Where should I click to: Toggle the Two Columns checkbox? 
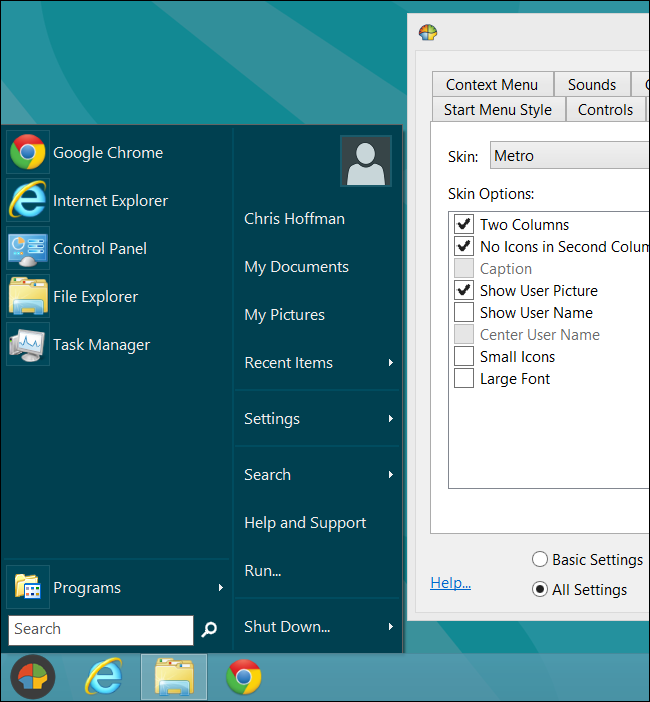tap(464, 224)
